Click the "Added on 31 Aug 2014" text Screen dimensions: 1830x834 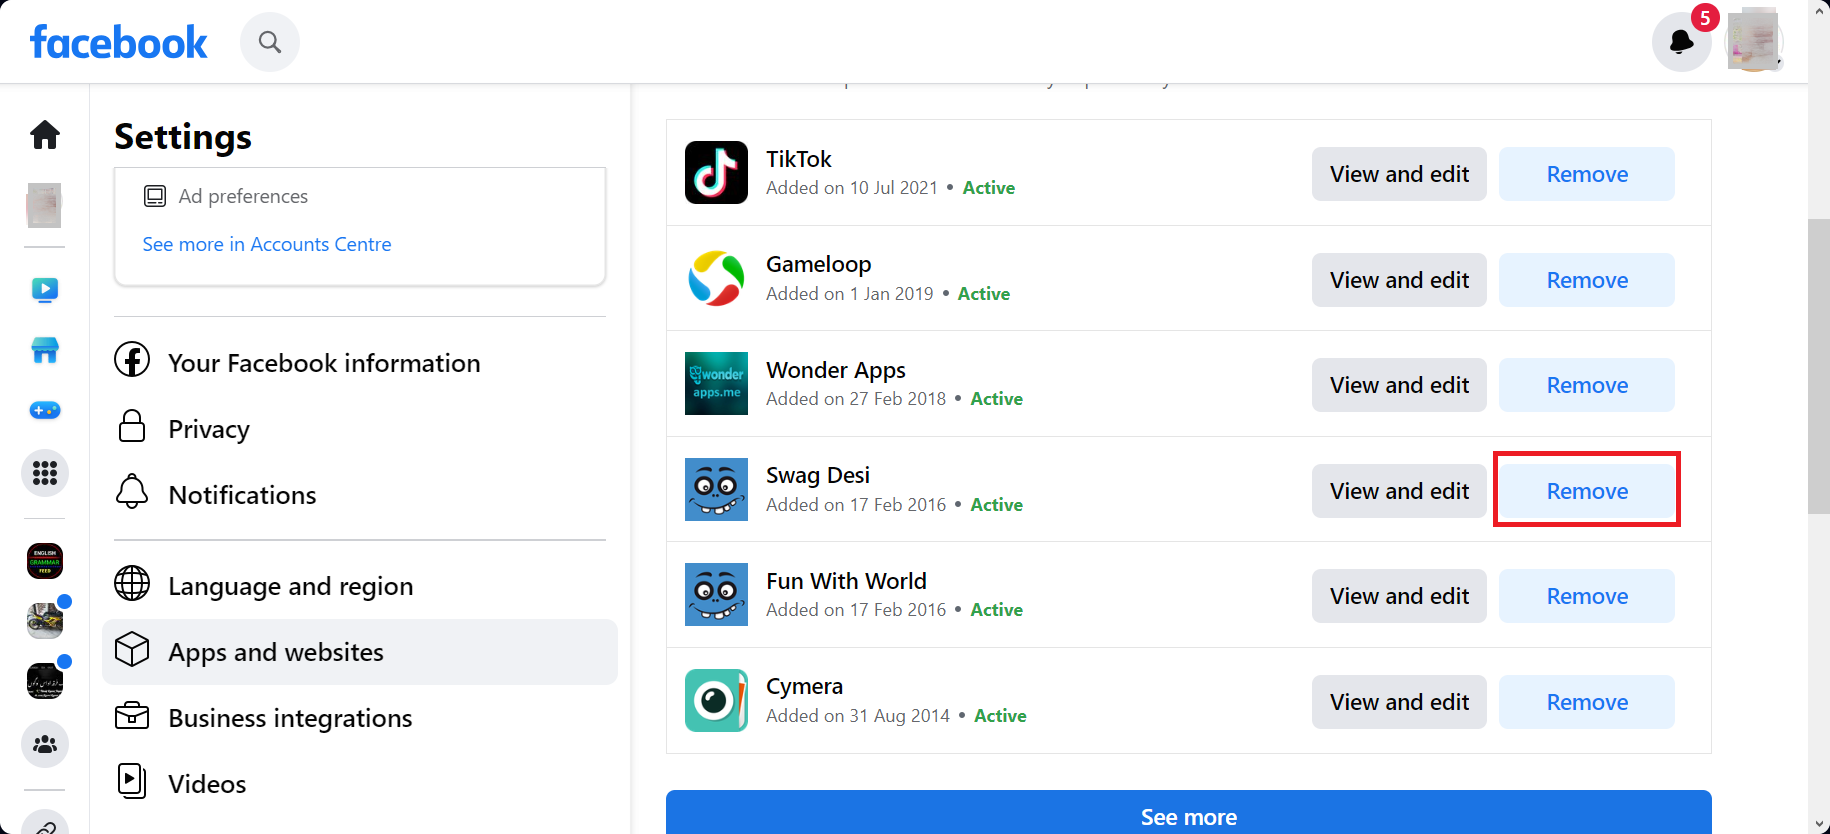858,716
